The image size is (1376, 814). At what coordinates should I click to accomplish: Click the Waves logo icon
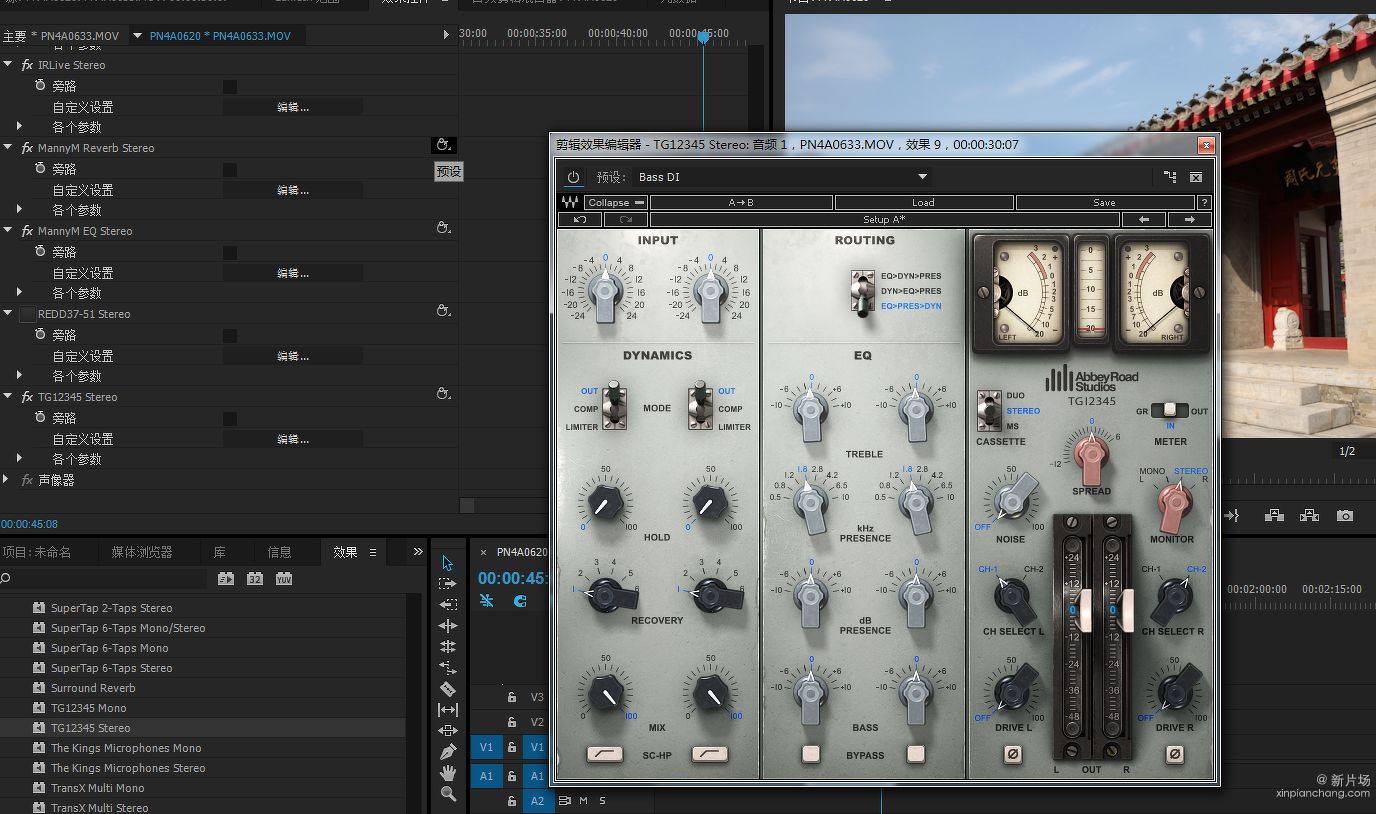coord(571,202)
